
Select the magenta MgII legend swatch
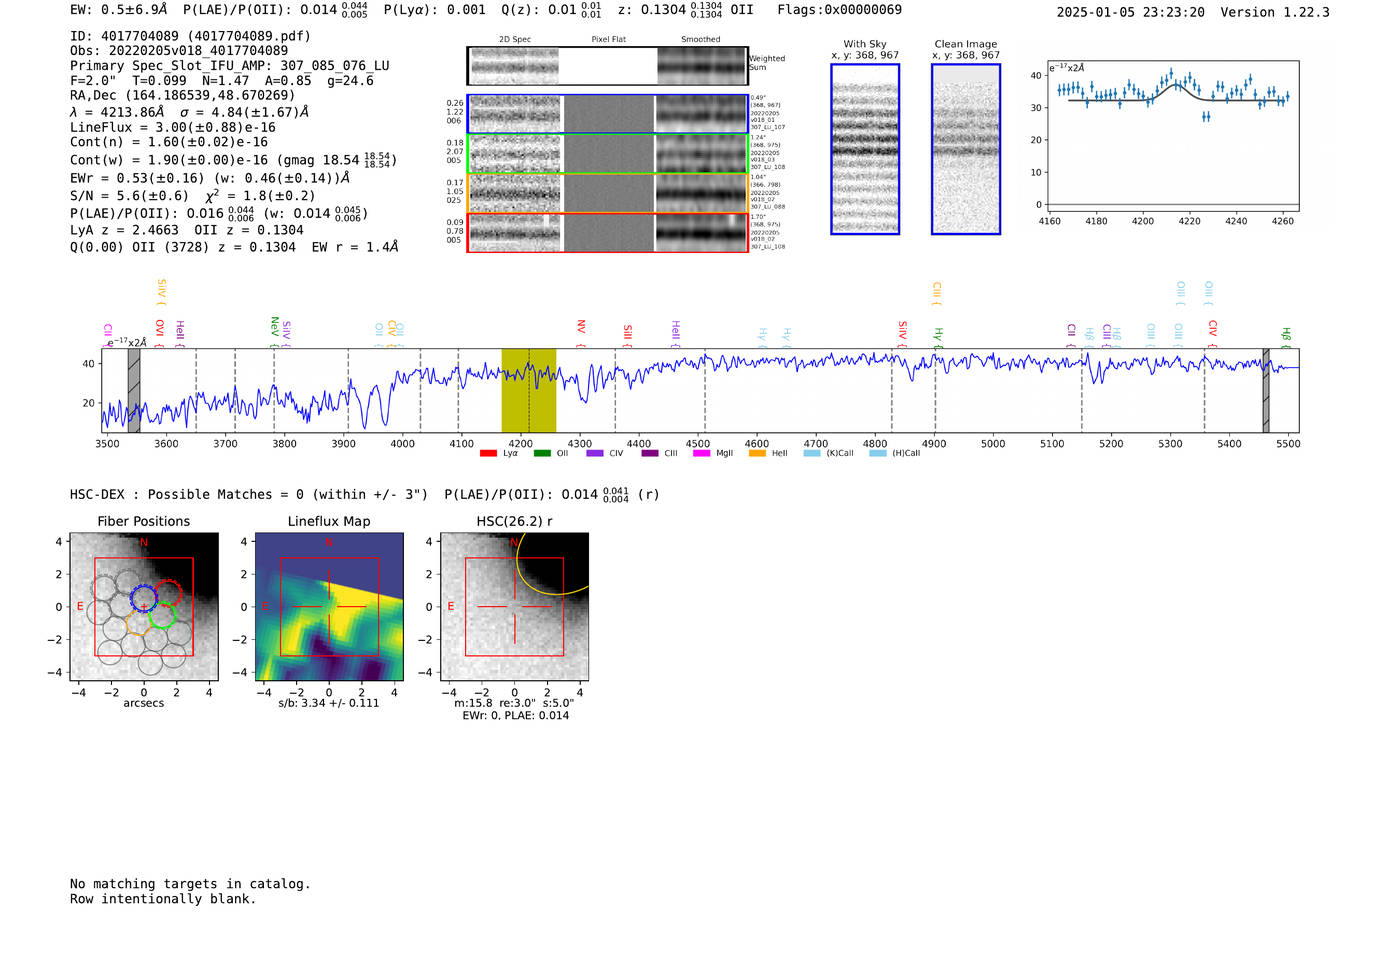point(701,454)
